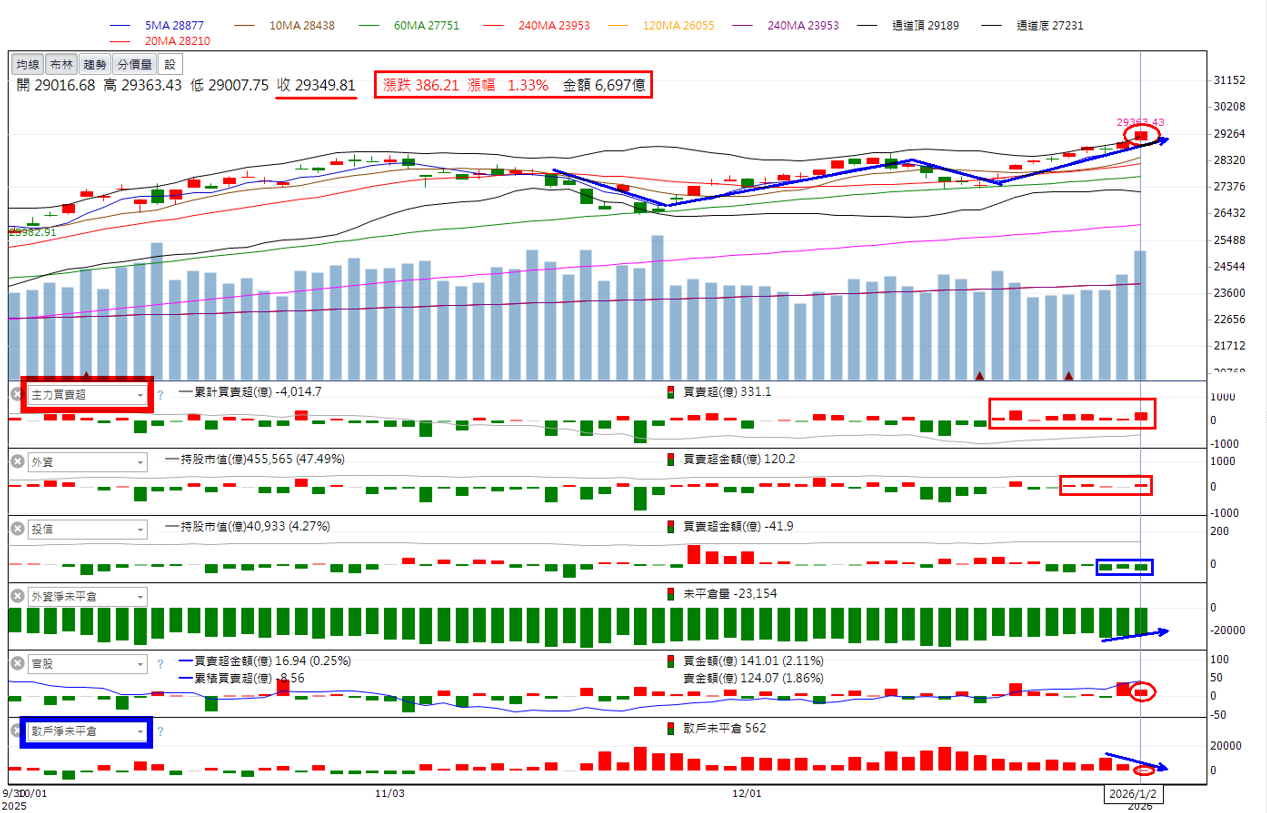
Task: Switch to the 趨勢 chart mode
Action: (94, 64)
